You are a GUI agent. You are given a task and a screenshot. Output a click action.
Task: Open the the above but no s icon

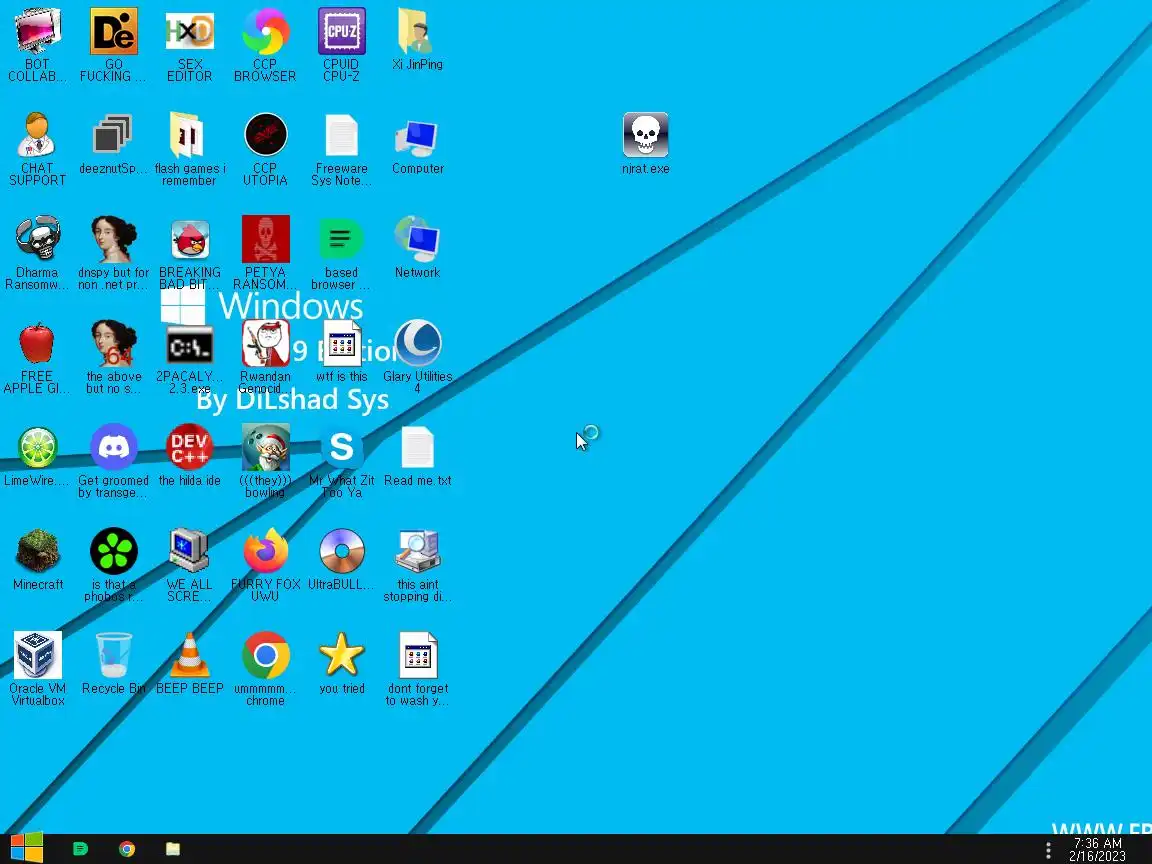(114, 357)
